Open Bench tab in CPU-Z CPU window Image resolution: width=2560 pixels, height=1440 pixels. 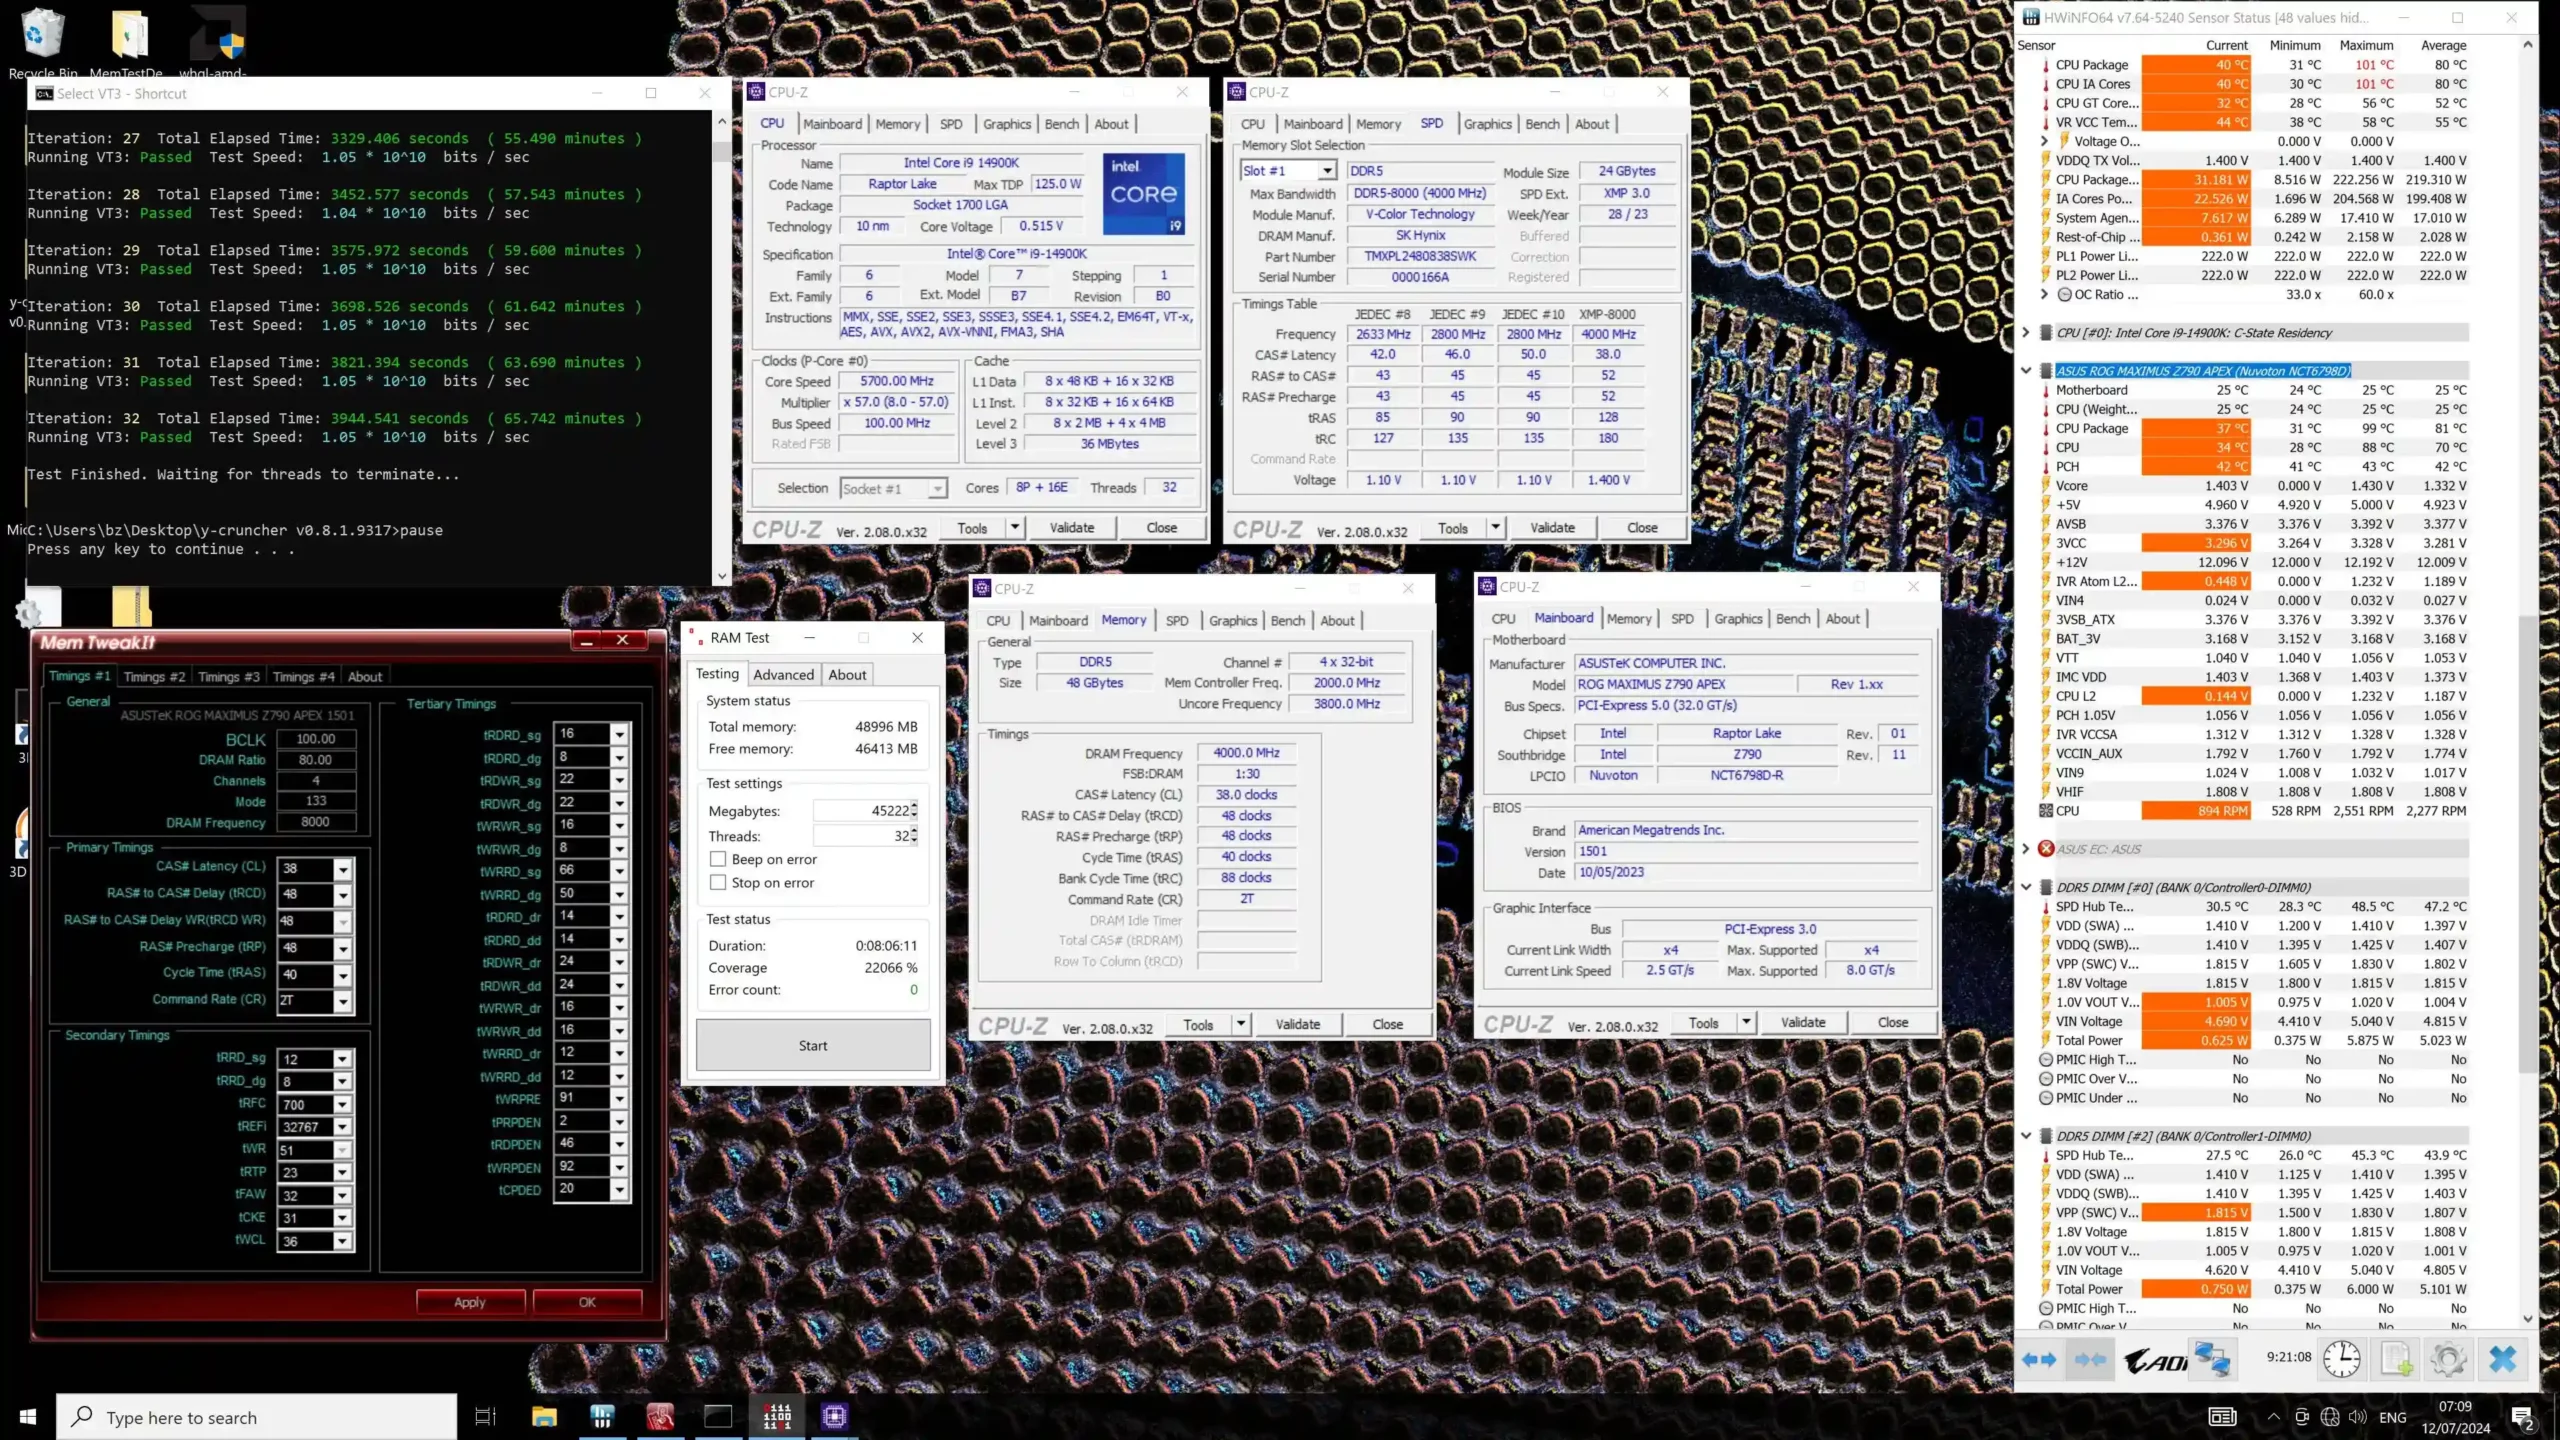click(1061, 124)
